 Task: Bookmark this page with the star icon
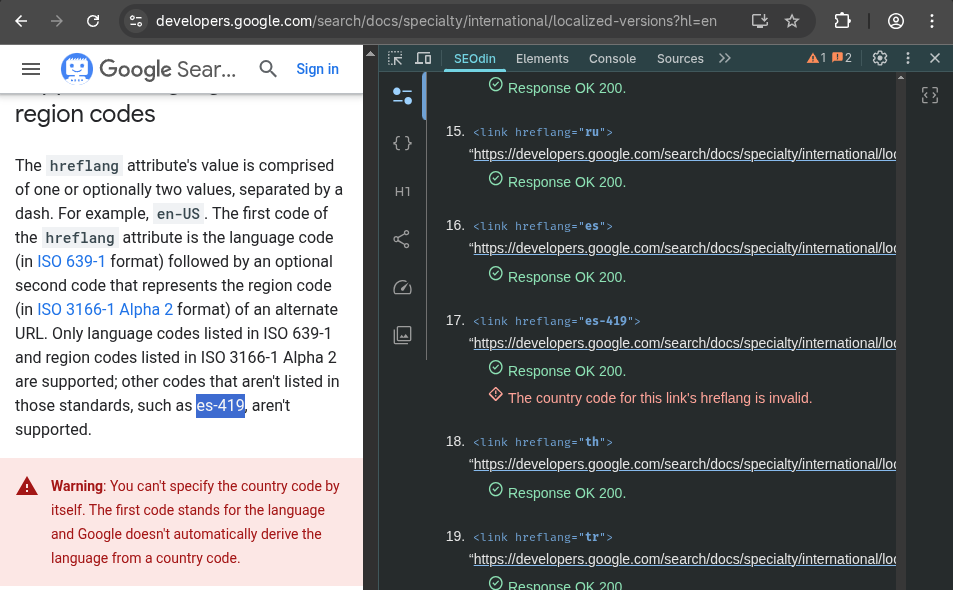pyautogui.click(x=791, y=20)
